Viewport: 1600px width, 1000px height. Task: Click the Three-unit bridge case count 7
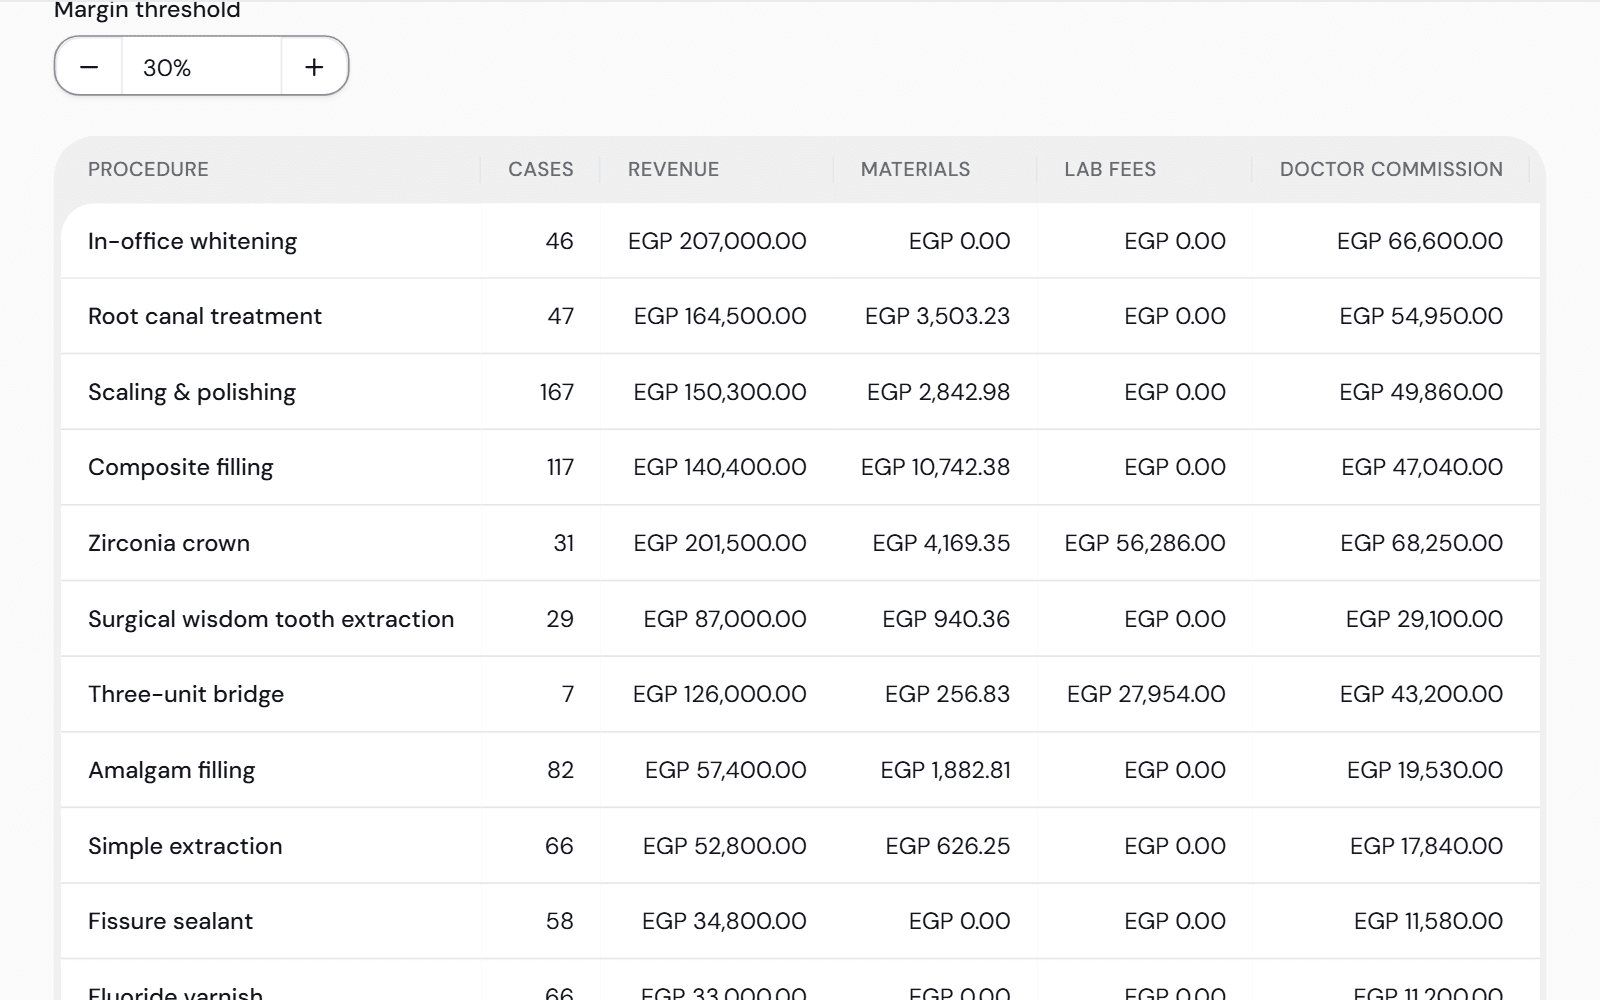click(568, 694)
